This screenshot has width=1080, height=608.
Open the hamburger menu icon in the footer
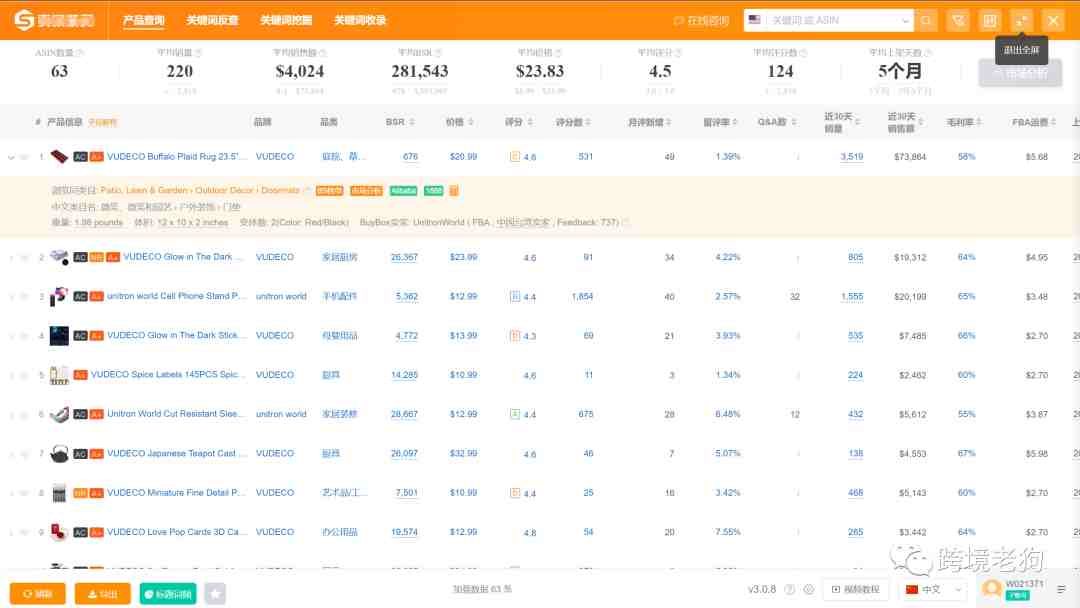click(x=1061, y=589)
